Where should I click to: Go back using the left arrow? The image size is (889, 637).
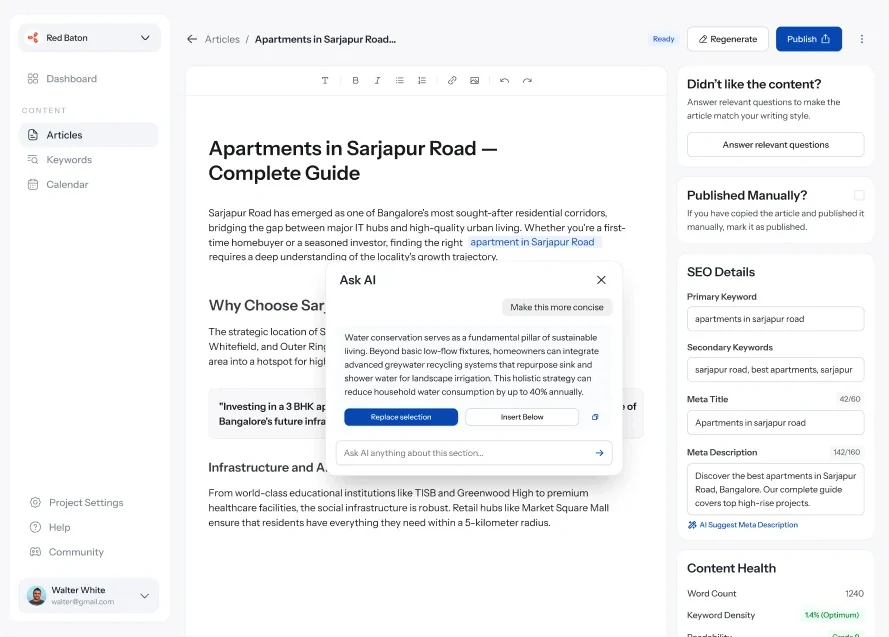[192, 39]
